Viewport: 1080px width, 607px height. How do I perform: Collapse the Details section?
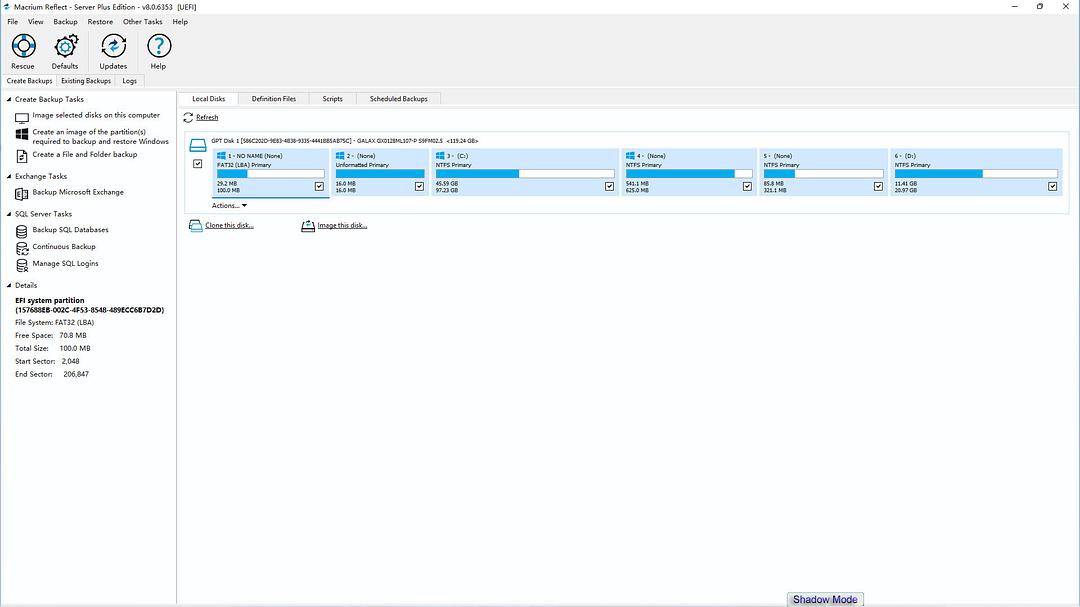click(x=9, y=285)
